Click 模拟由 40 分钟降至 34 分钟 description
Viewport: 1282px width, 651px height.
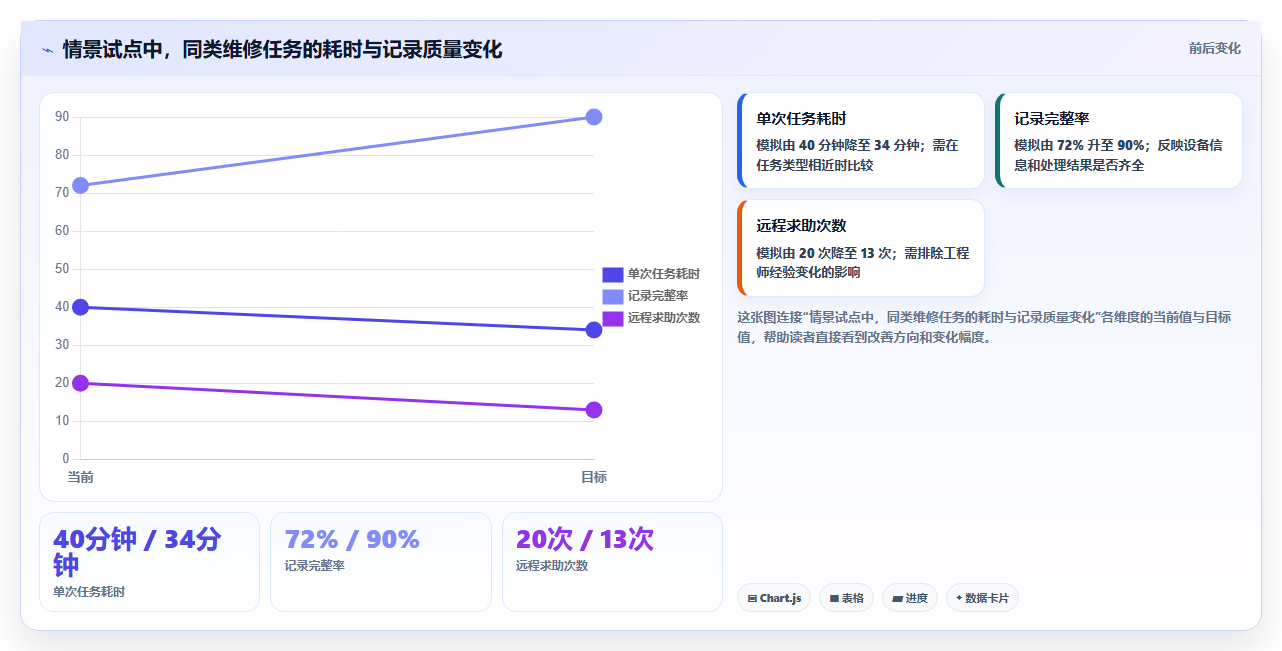point(857,155)
